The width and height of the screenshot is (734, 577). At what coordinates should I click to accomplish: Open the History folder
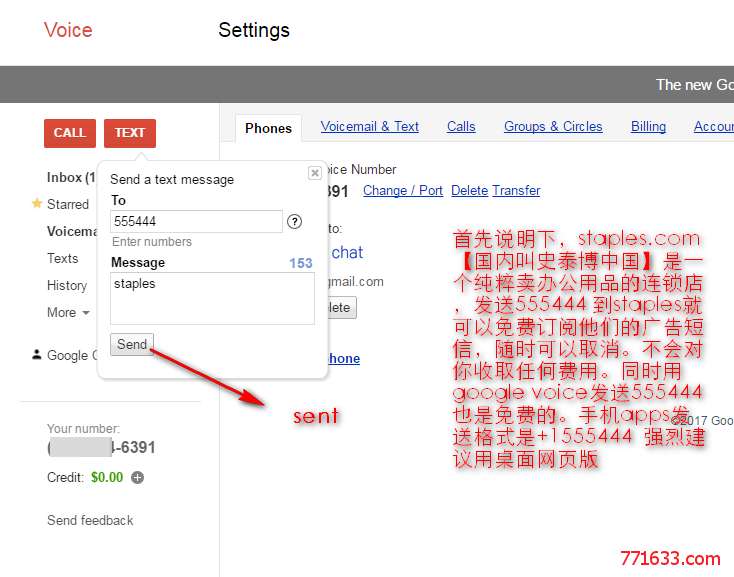(x=67, y=285)
